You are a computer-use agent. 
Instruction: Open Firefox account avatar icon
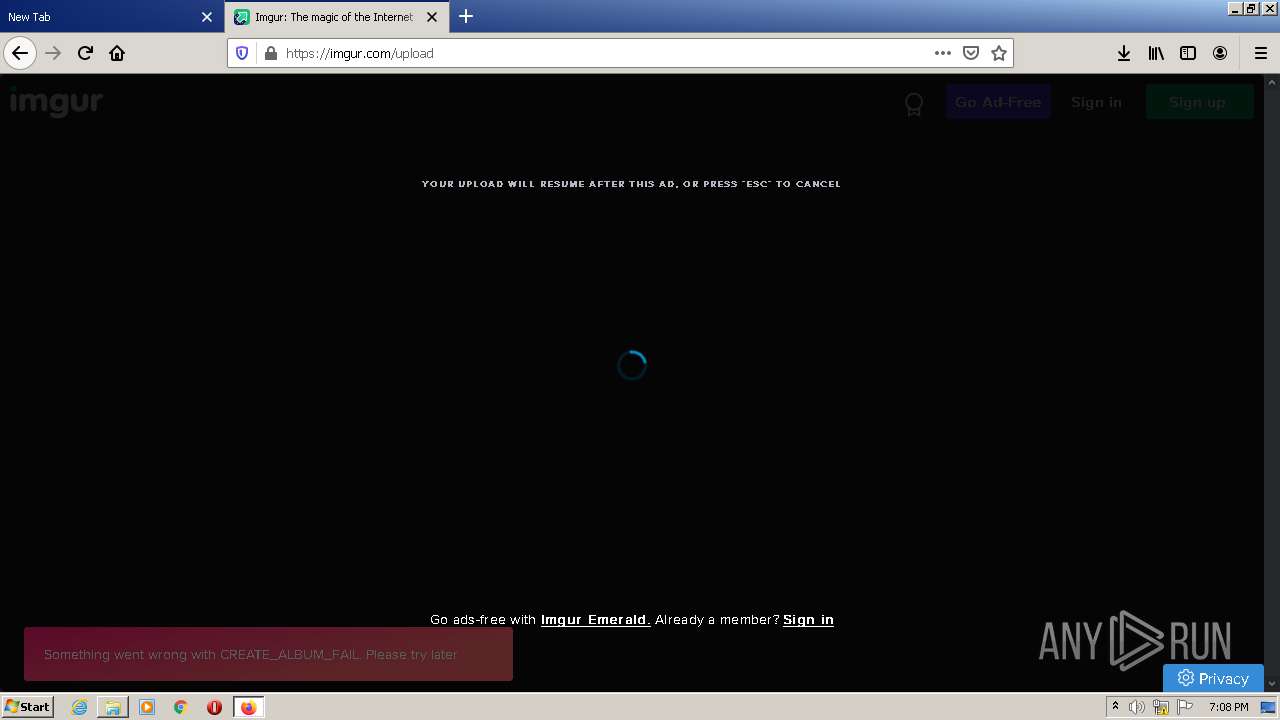[x=1220, y=53]
